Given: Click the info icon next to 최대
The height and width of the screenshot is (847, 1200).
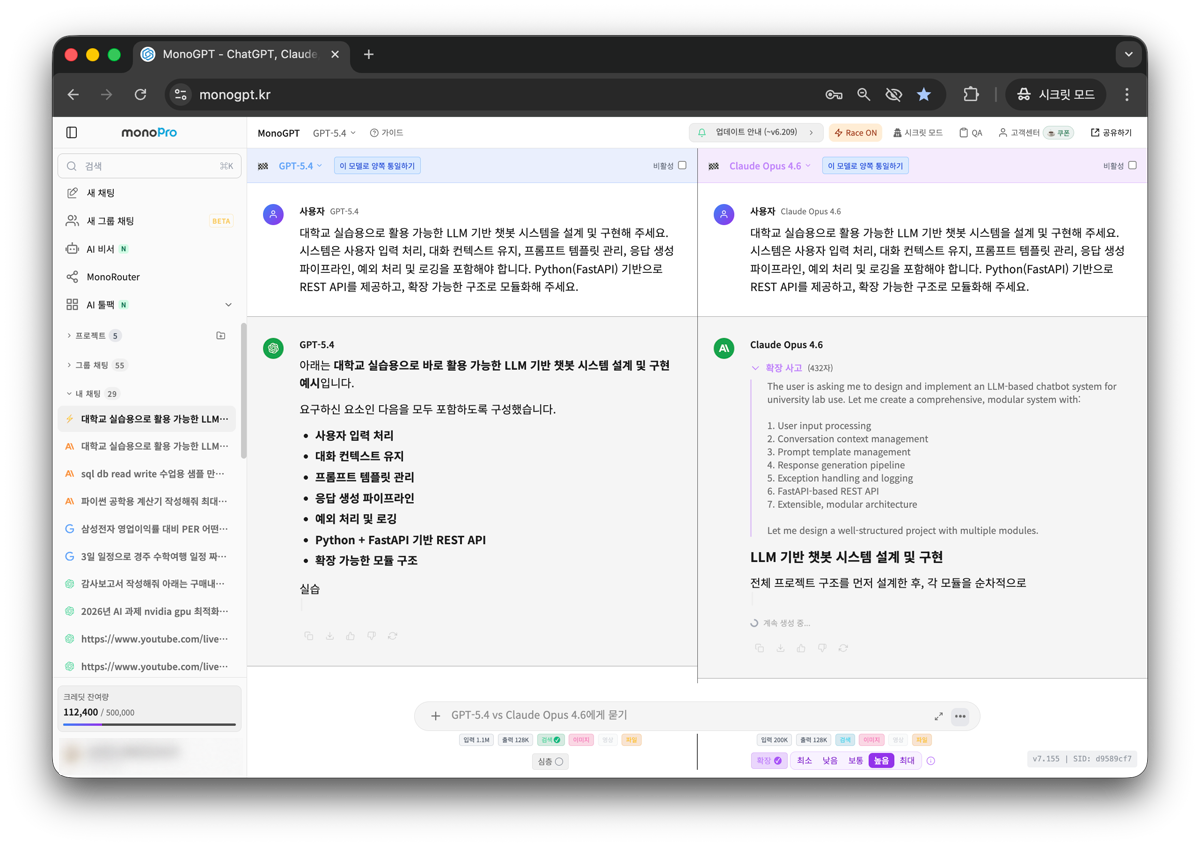Looking at the screenshot, I should pos(931,761).
